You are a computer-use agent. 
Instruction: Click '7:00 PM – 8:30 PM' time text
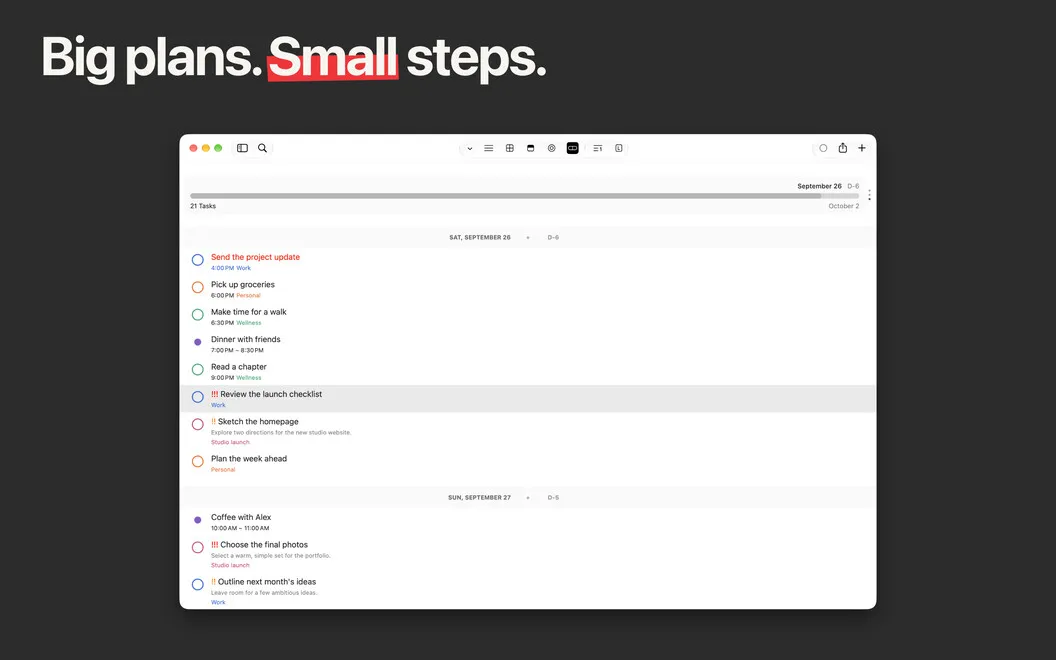click(237, 350)
